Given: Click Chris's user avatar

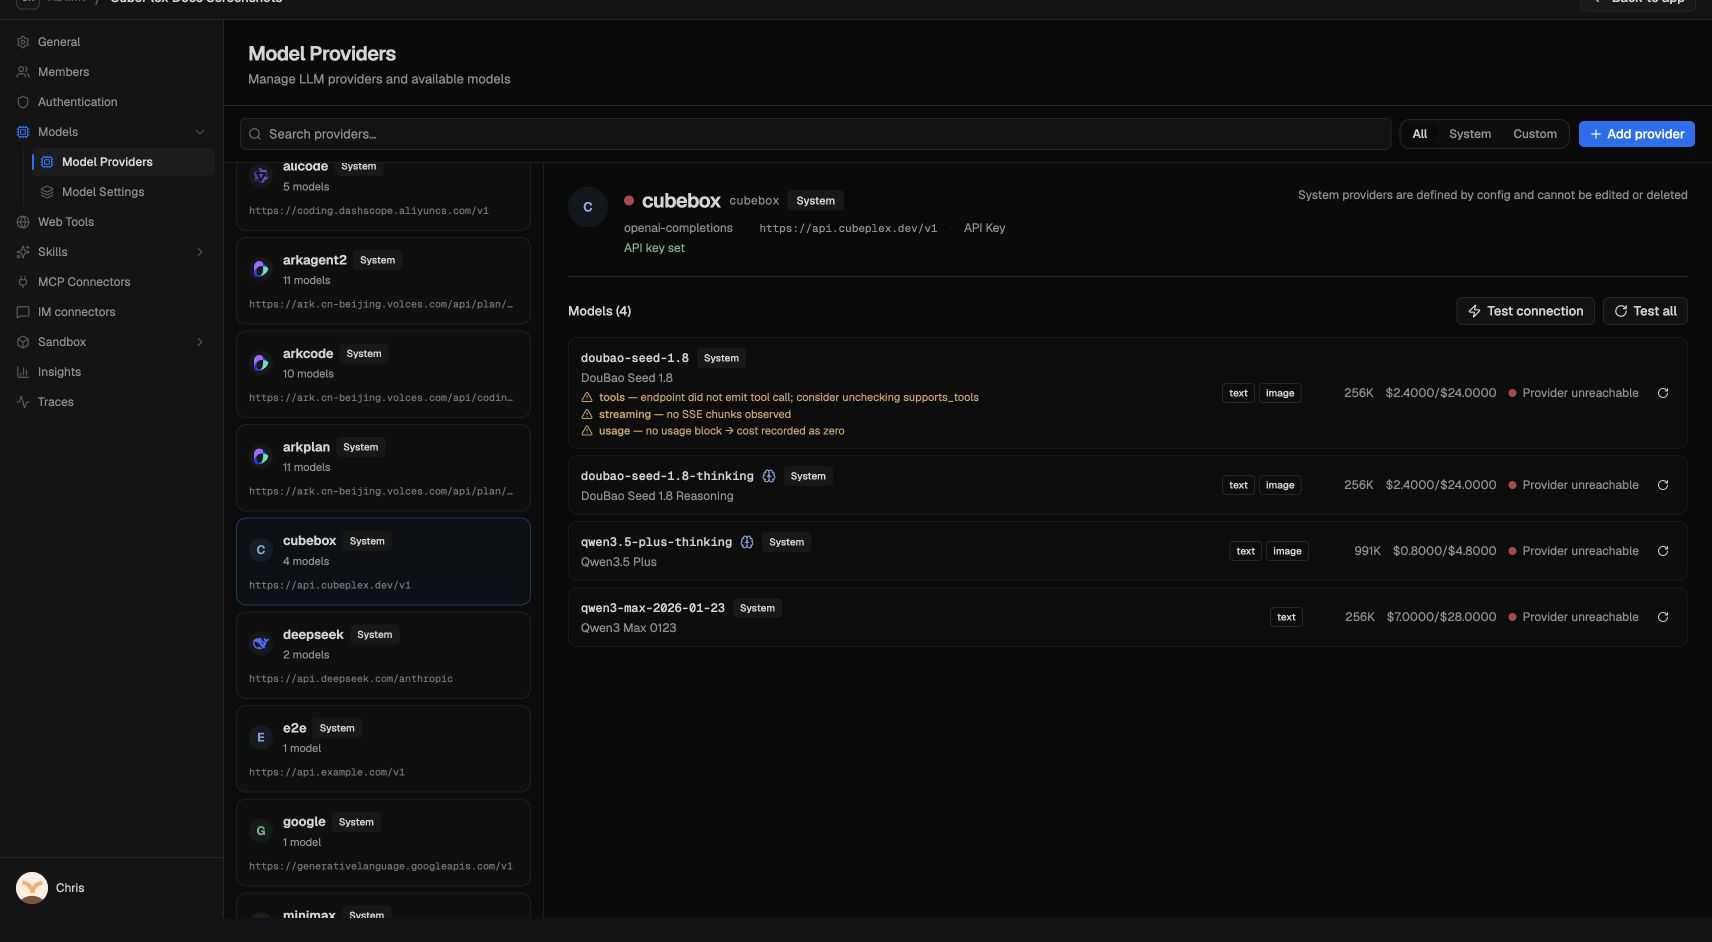Looking at the screenshot, I should (x=32, y=888).
